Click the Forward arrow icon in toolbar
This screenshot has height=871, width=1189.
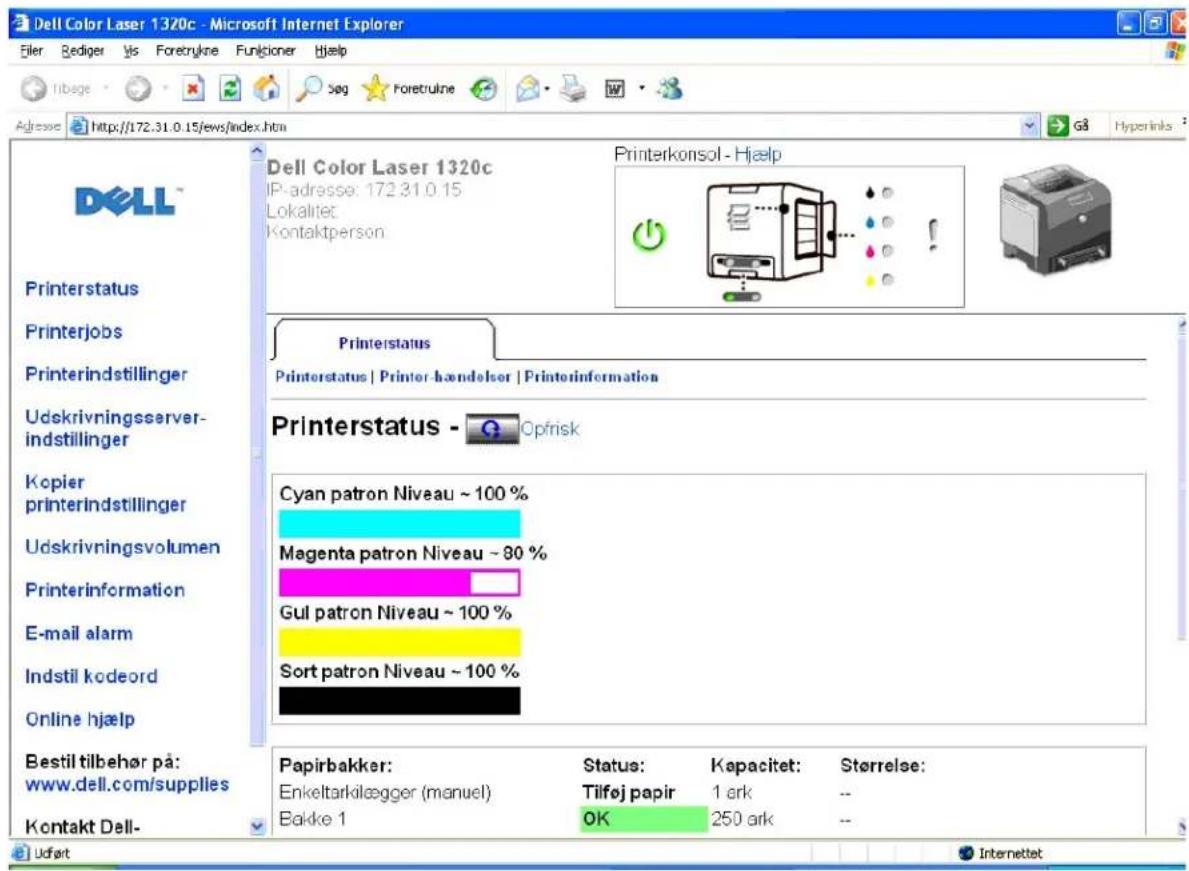(x=137, y=89)
